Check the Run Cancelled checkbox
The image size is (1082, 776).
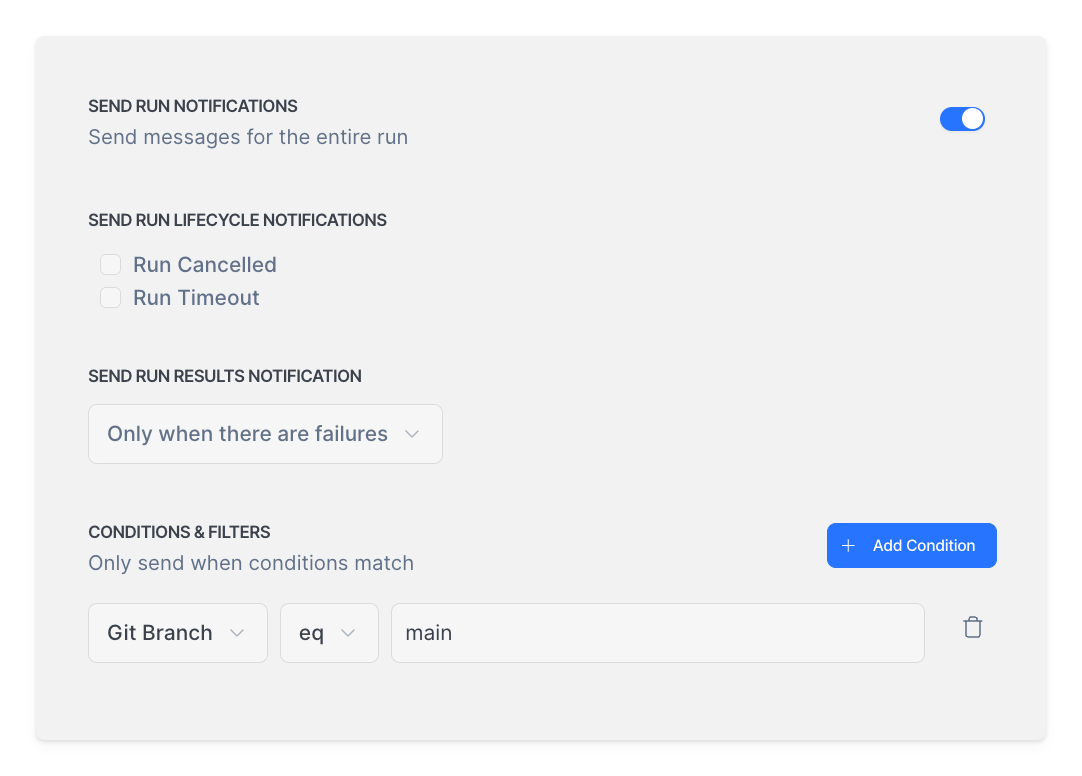(111, 265)
